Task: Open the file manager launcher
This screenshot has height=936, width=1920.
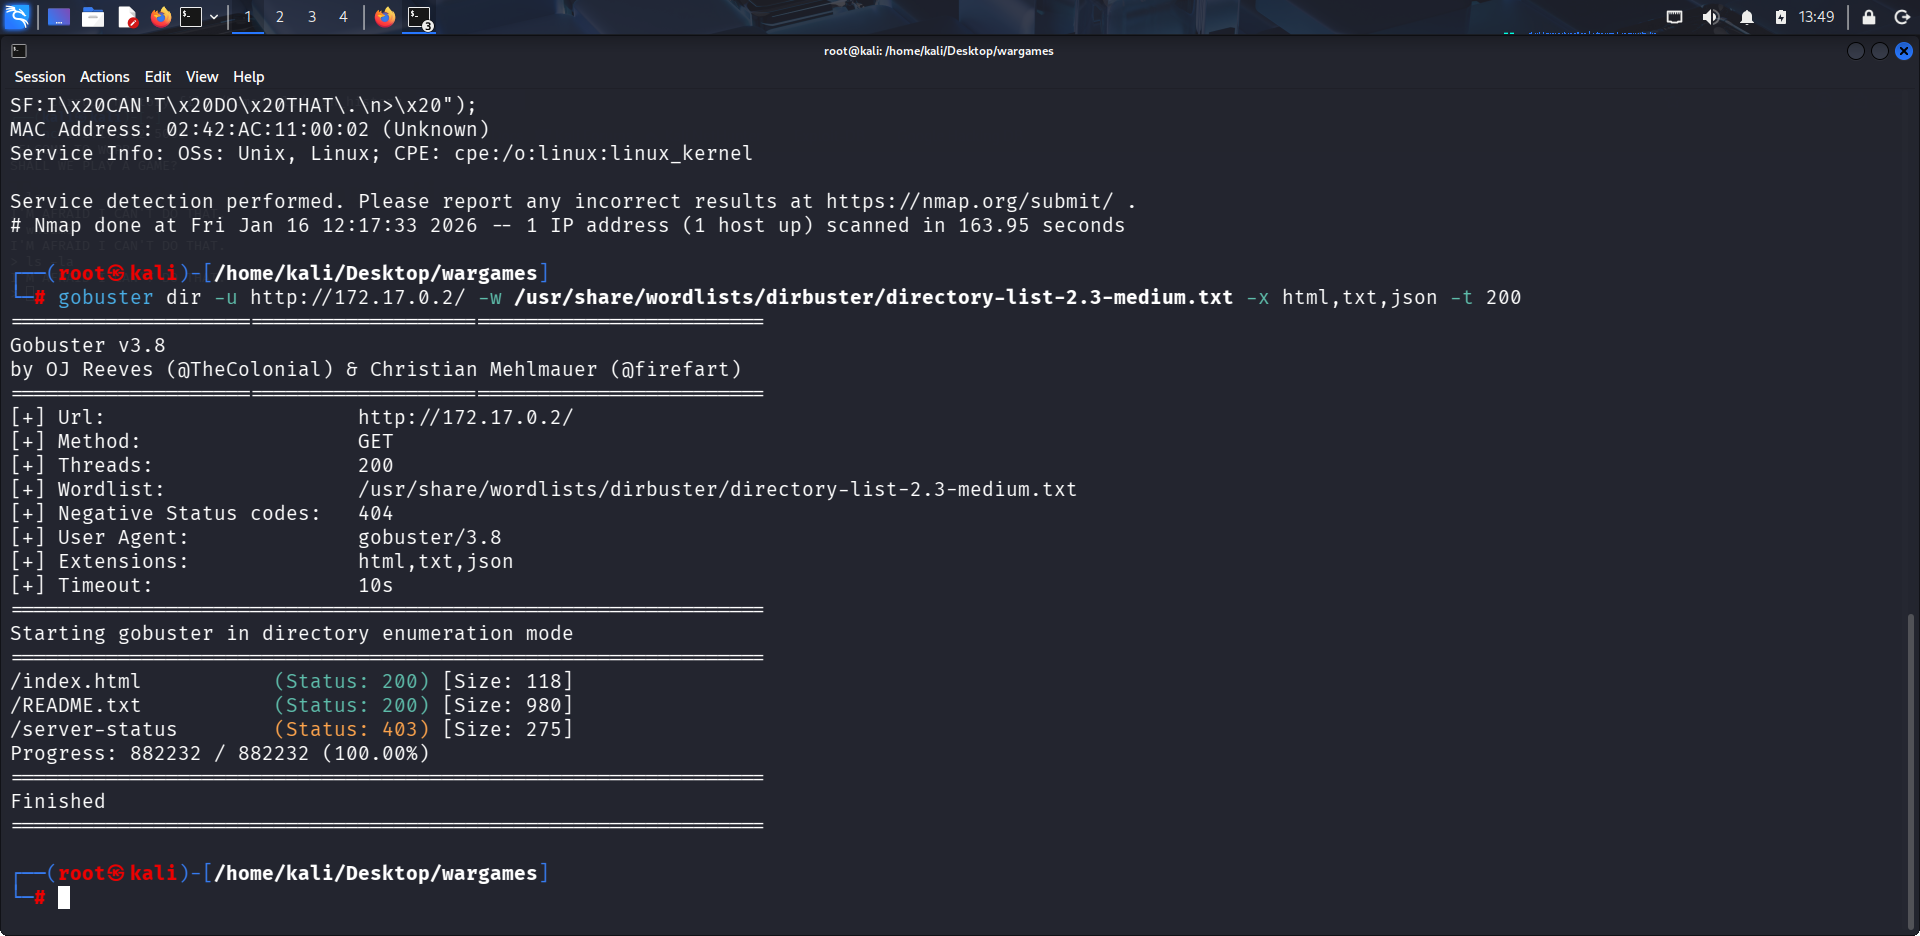Action: 93,17
